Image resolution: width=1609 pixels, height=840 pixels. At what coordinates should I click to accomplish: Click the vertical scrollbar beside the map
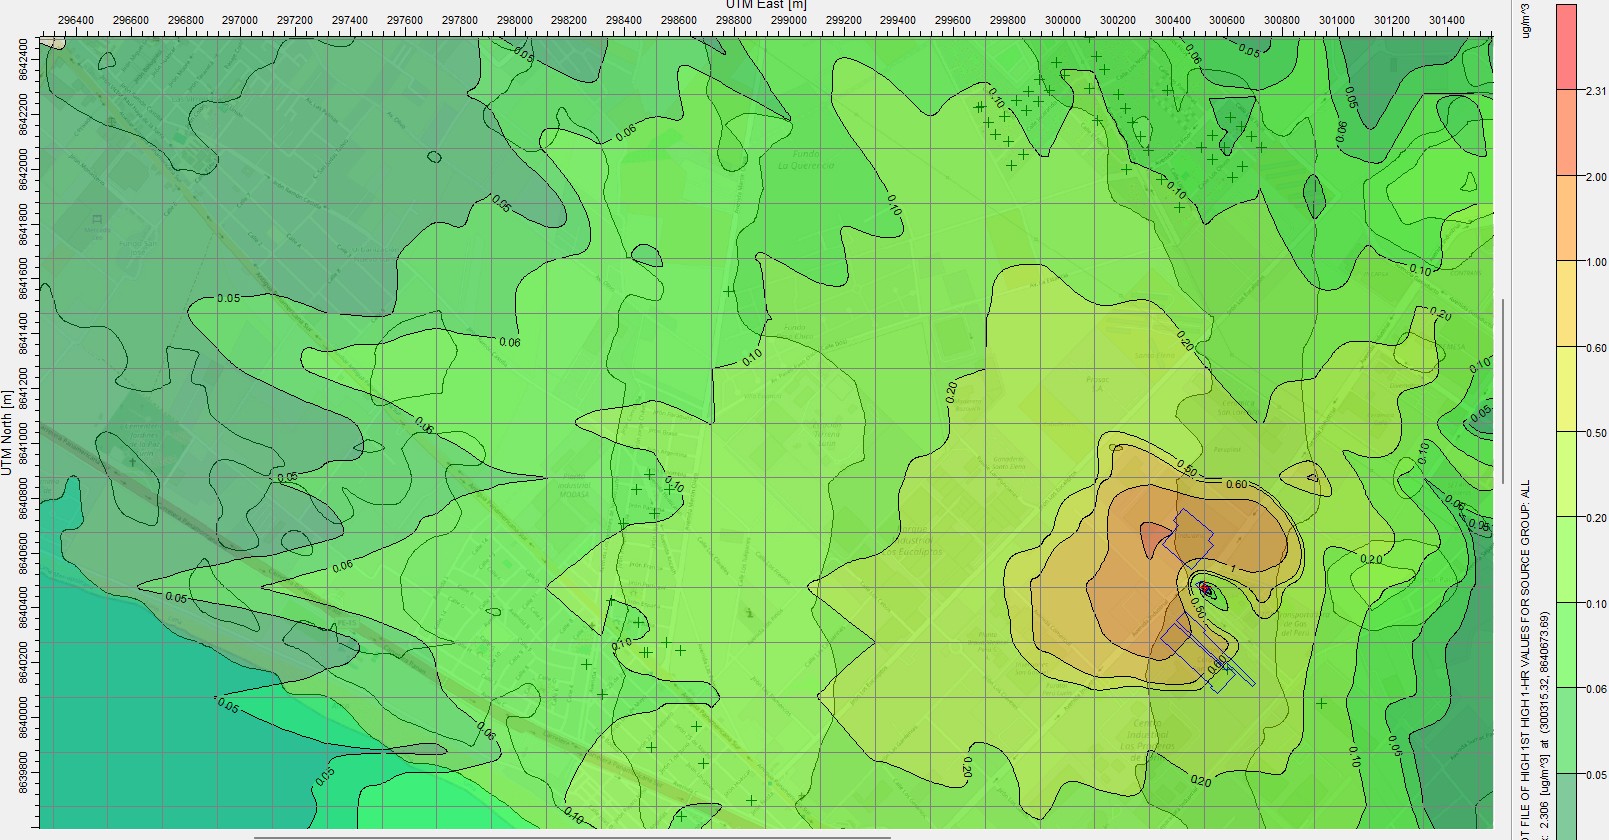tap(1502, 390)
